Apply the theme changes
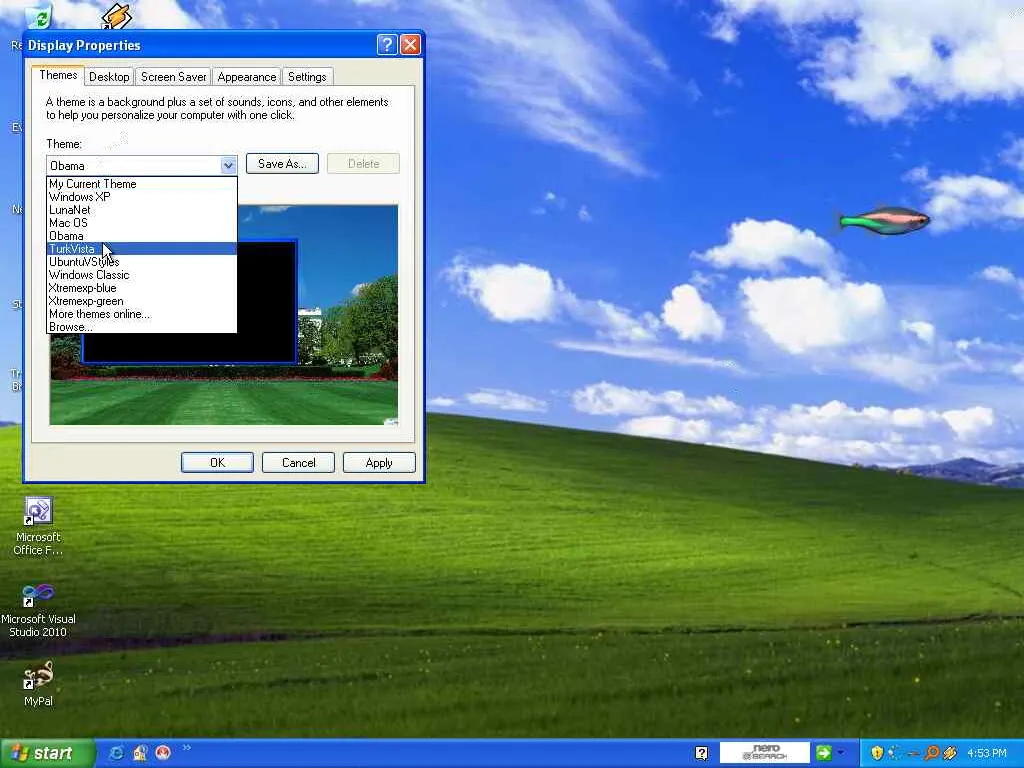The image size is (1024, 768). [x=379, y=463]
